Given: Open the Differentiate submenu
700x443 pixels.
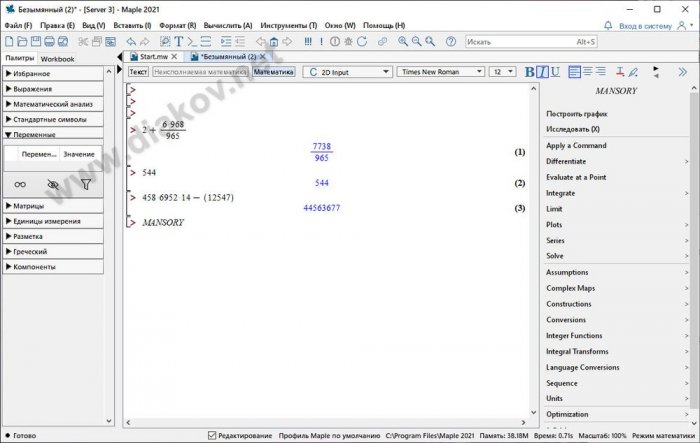Looking at the screenshot, I should coord(617,161).
